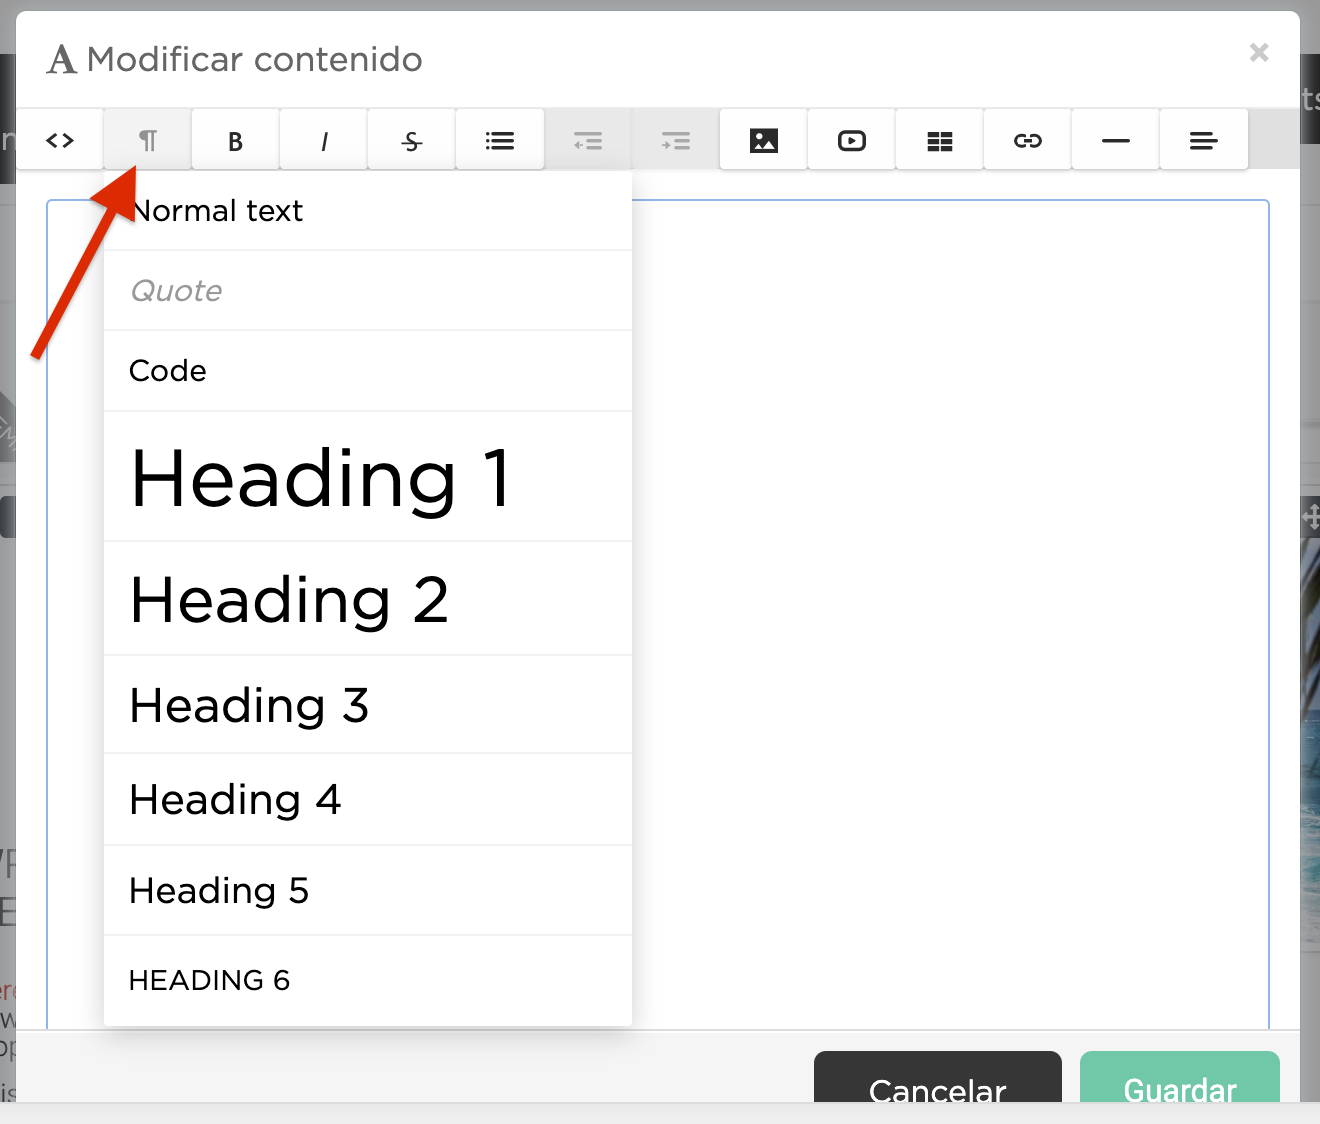Toggle bold formatting
The image size is (1320, 1124).
click(235, 140)
